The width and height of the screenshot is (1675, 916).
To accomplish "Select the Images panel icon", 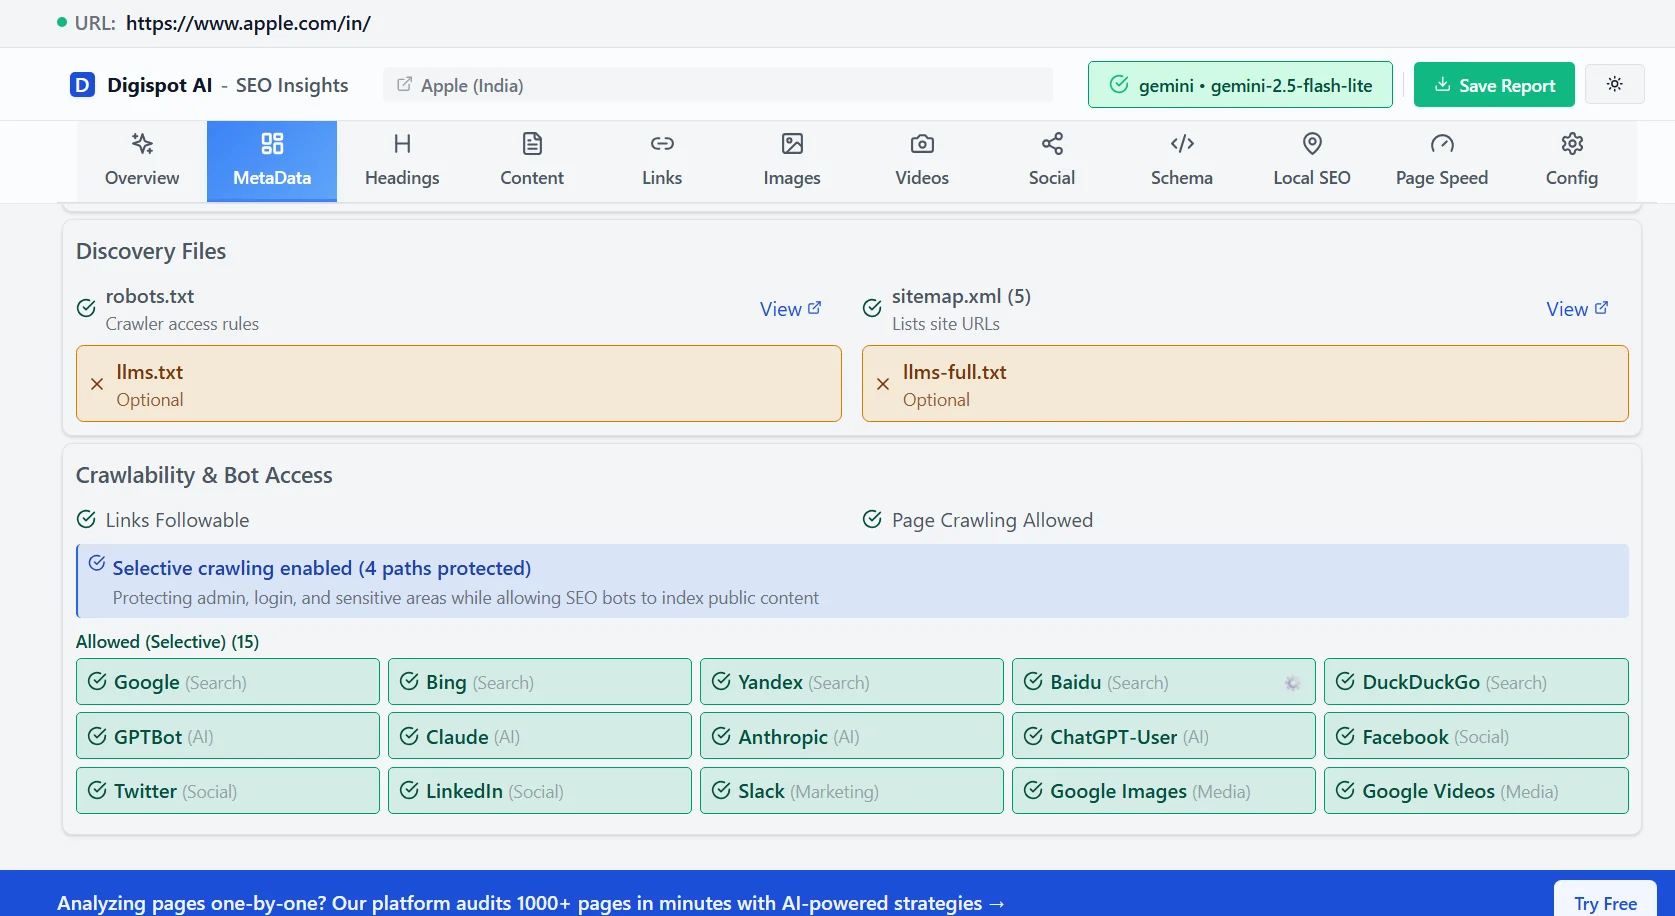I will pyautogui.click(x=791, y=144).
